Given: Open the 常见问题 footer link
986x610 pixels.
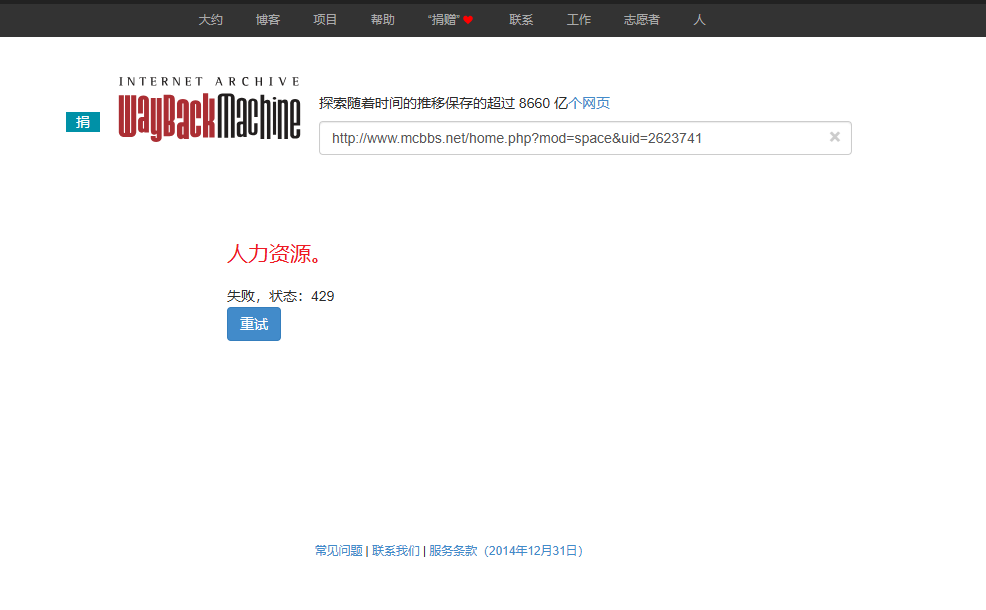Looking at the screenshot, I should click(x=339, y=551).
